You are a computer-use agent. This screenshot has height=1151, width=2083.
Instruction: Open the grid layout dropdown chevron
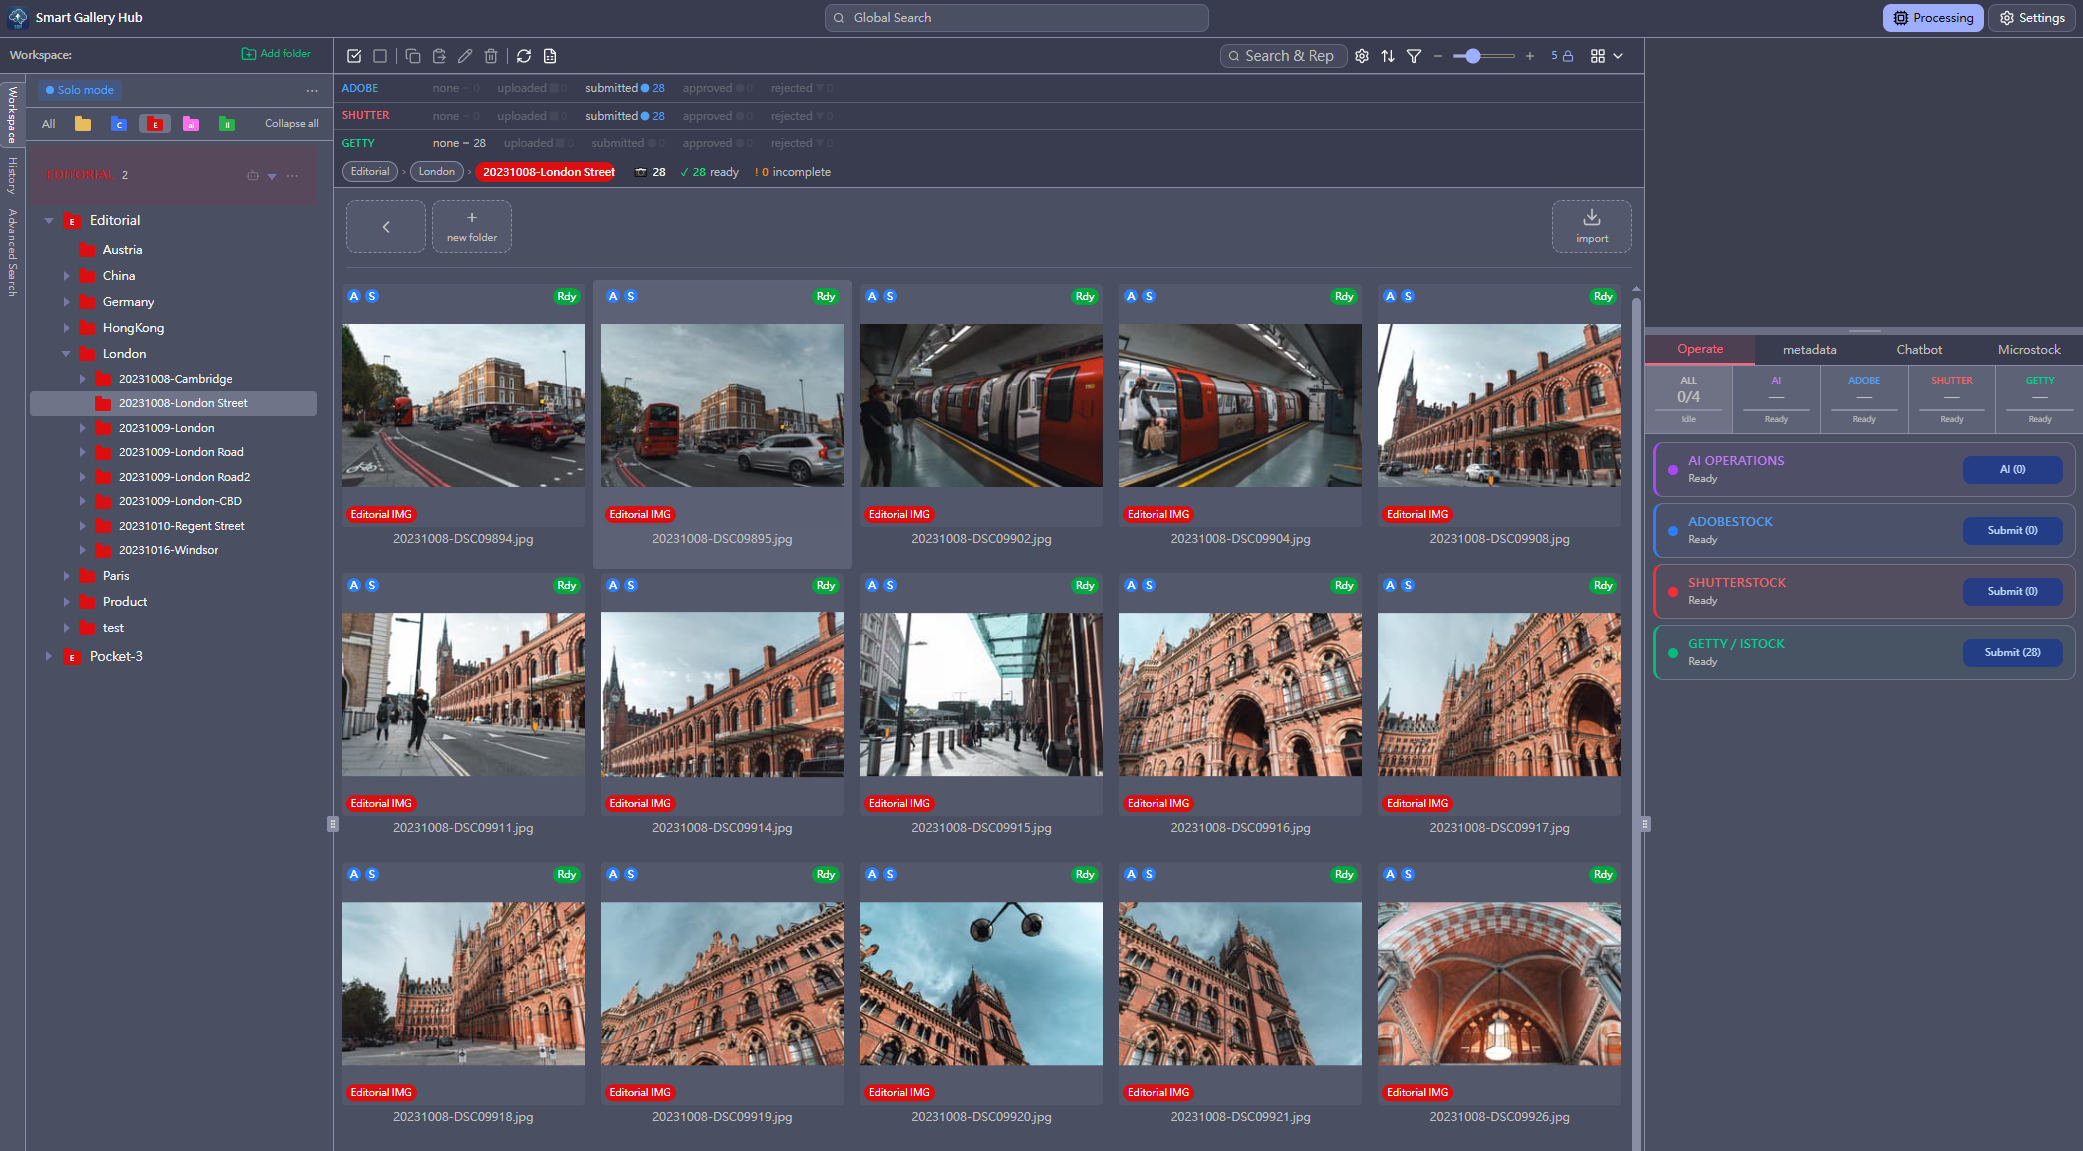pyautogui.click(x=1617, y=56)
